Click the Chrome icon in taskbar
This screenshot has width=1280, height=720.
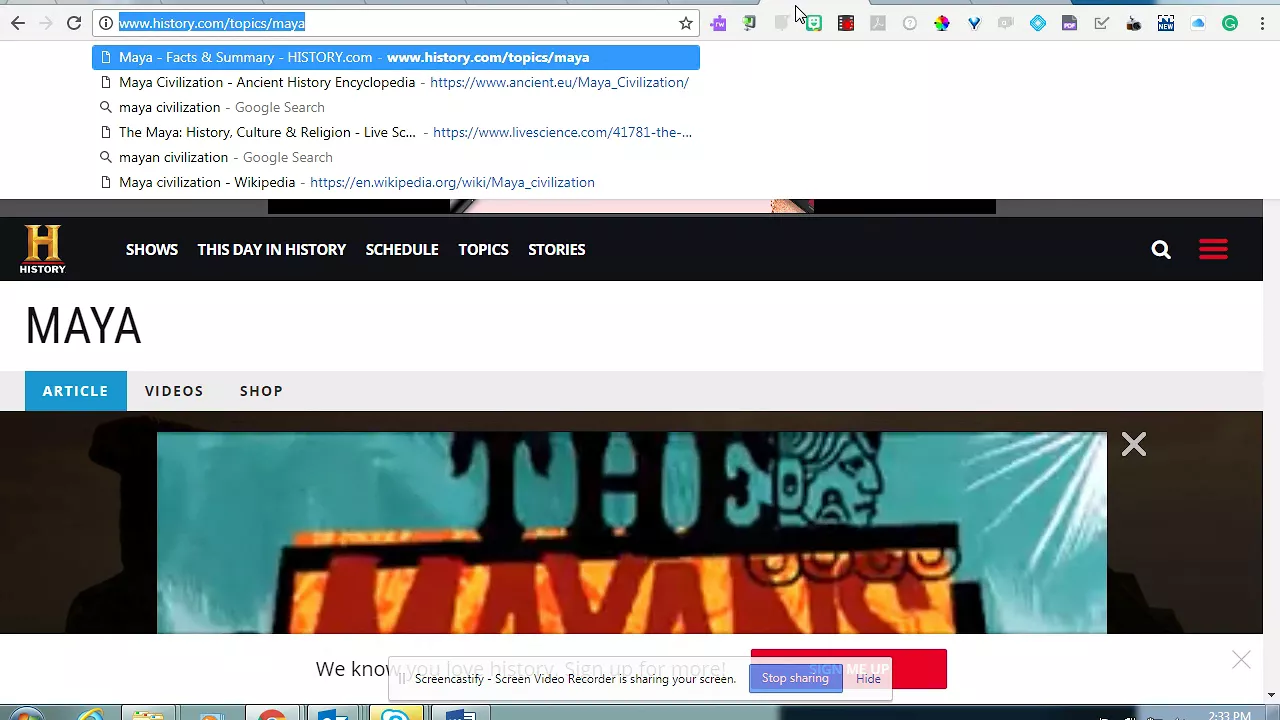click(272, 715)
